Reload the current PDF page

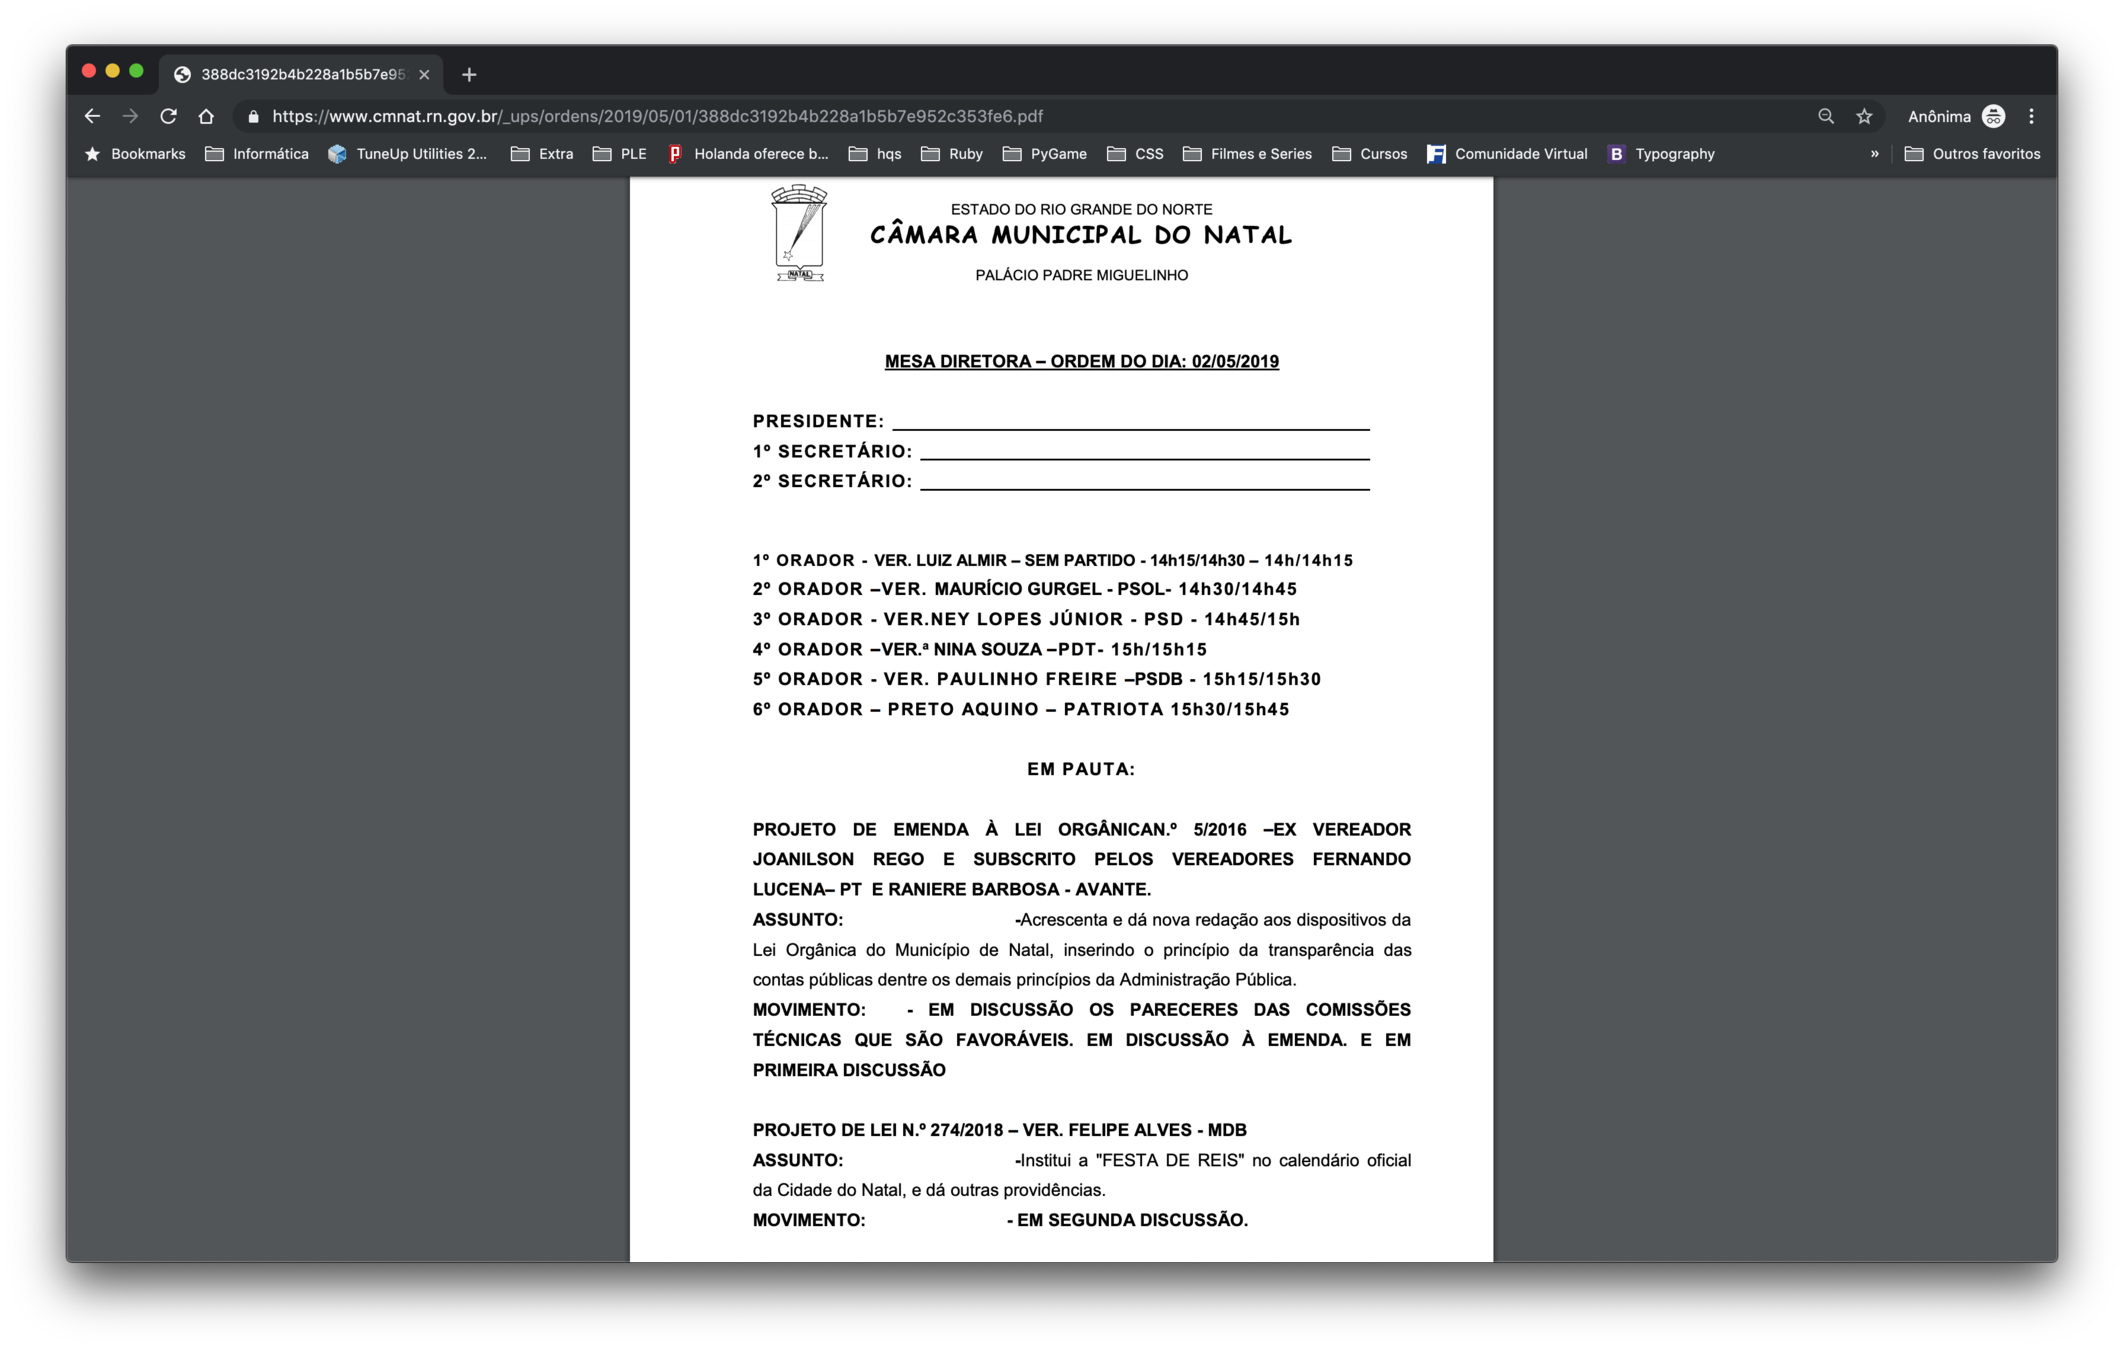point(168,116)
